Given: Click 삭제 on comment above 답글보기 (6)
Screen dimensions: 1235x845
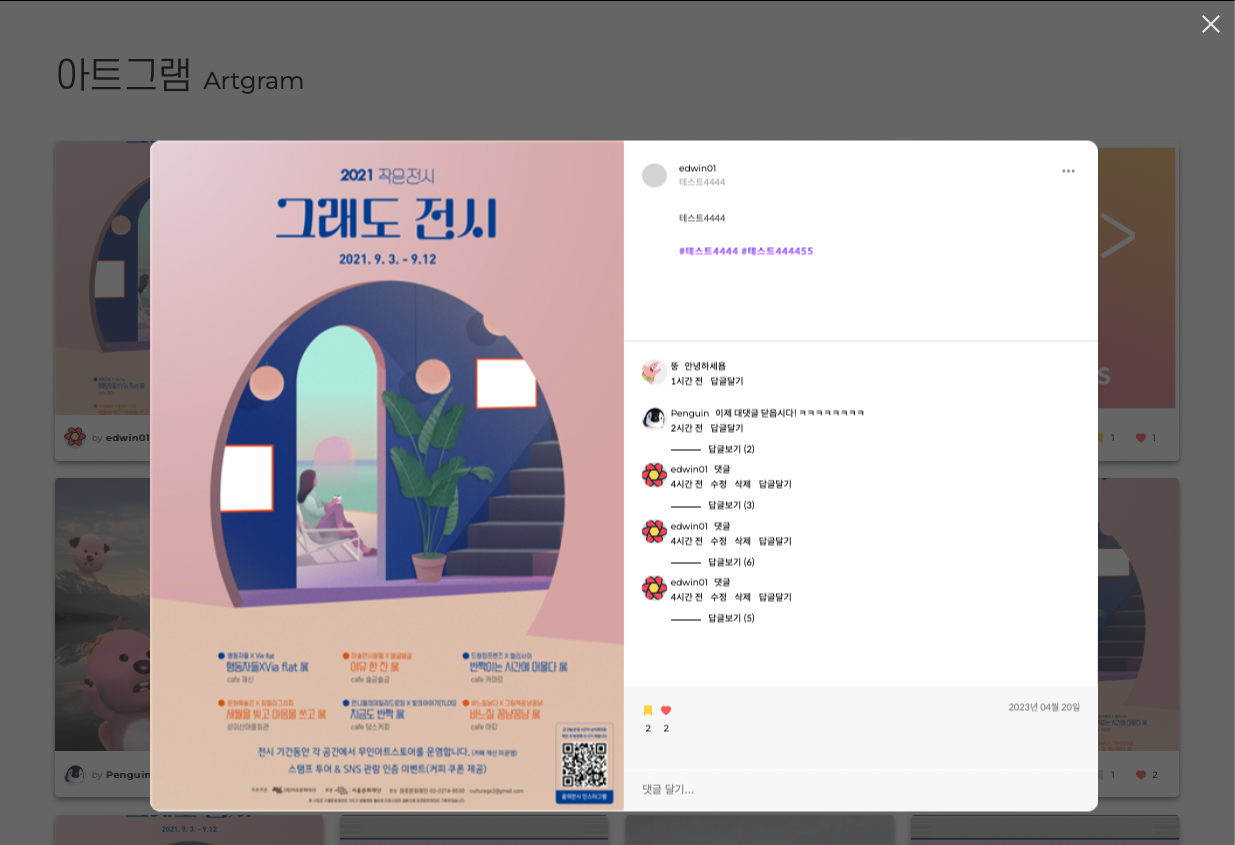Looking at the screenshot, I should point(742,541).
